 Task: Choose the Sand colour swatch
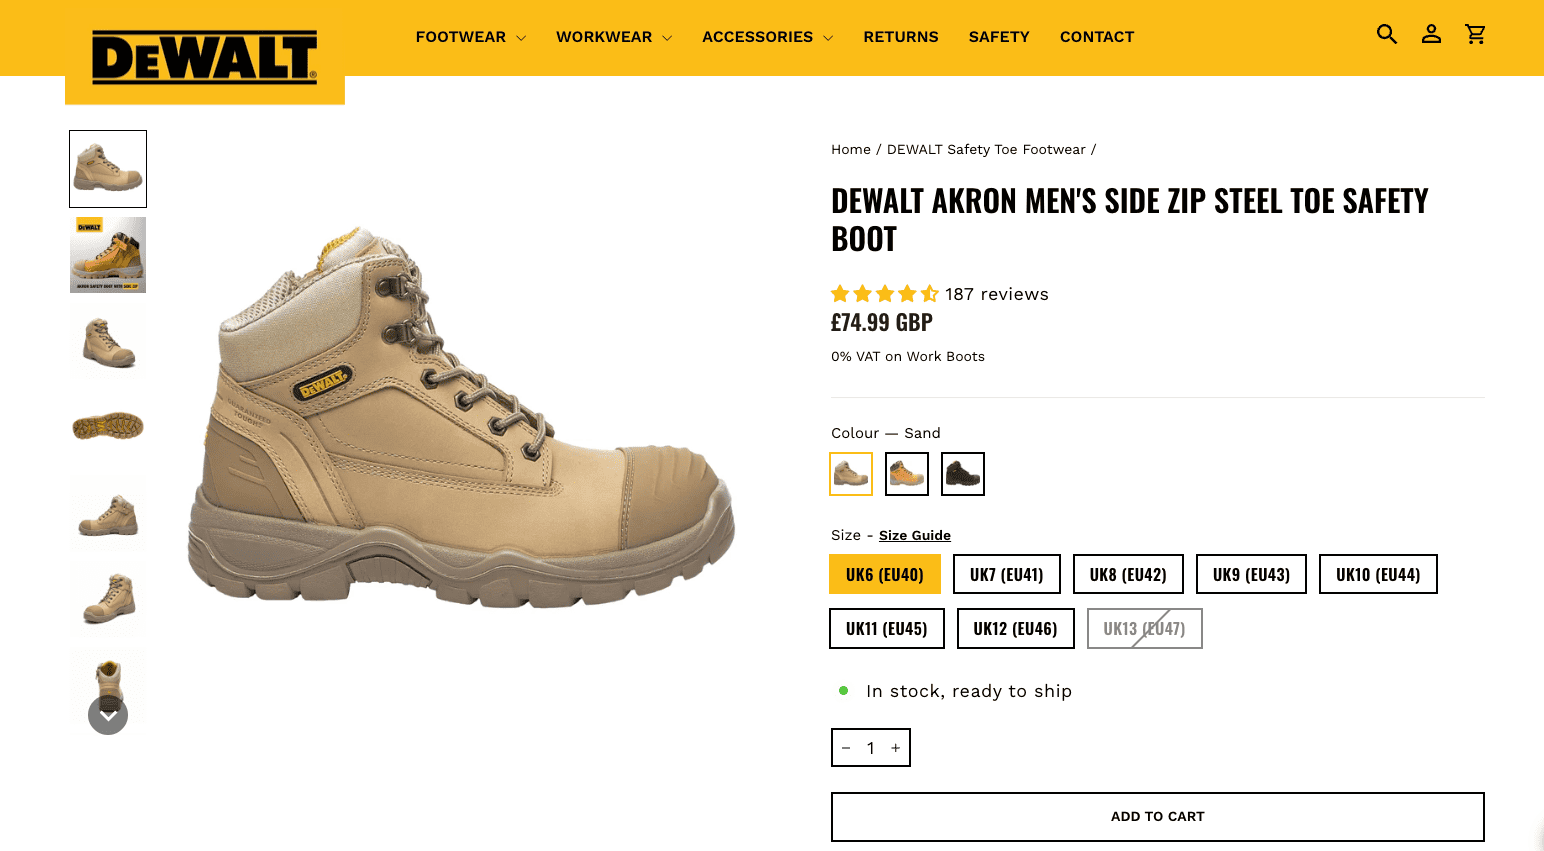click(x=851, y=474)
